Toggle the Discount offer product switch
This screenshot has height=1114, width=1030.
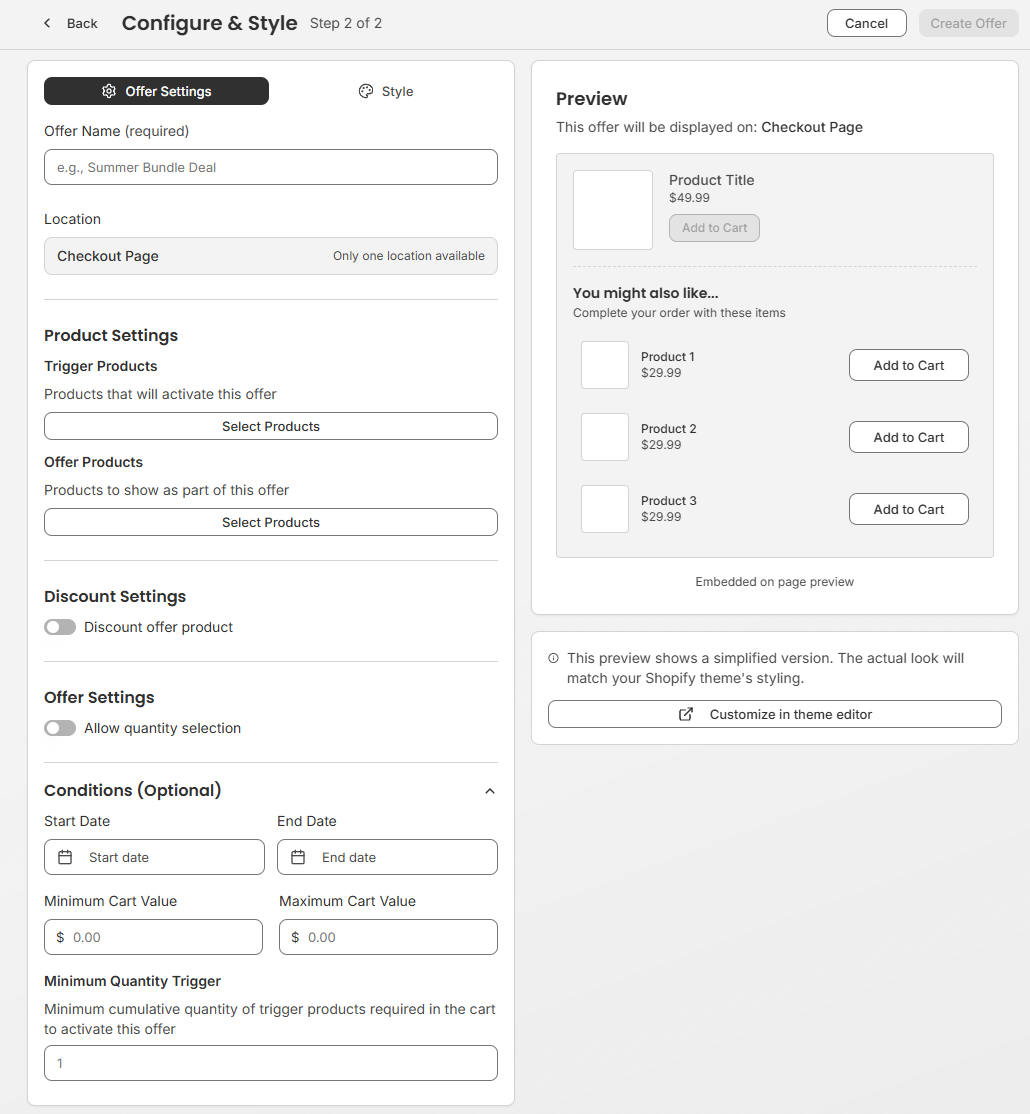point(60,627)
